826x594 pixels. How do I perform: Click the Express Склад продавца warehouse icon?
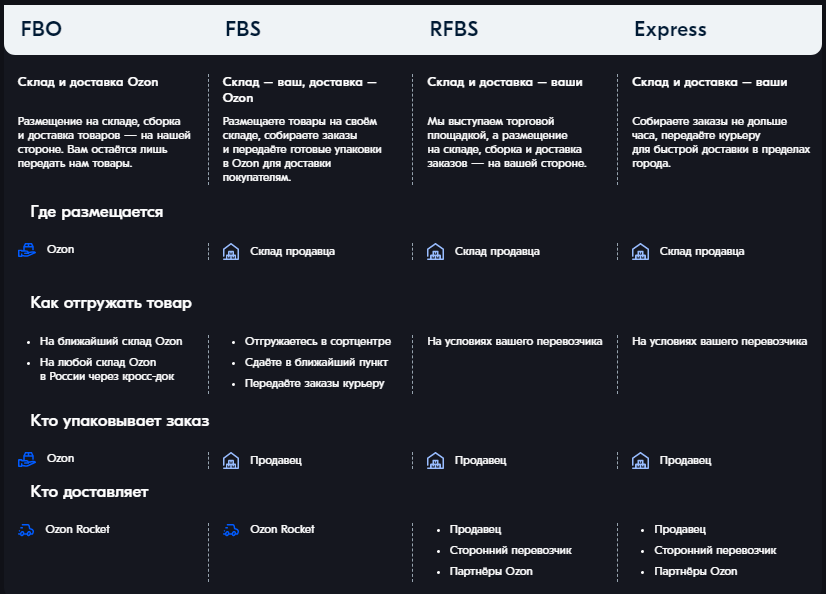pos(640,252)
